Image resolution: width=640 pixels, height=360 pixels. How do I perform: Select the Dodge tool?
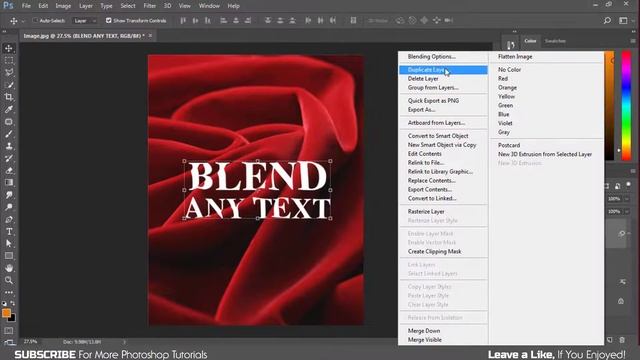coord(9,207)
